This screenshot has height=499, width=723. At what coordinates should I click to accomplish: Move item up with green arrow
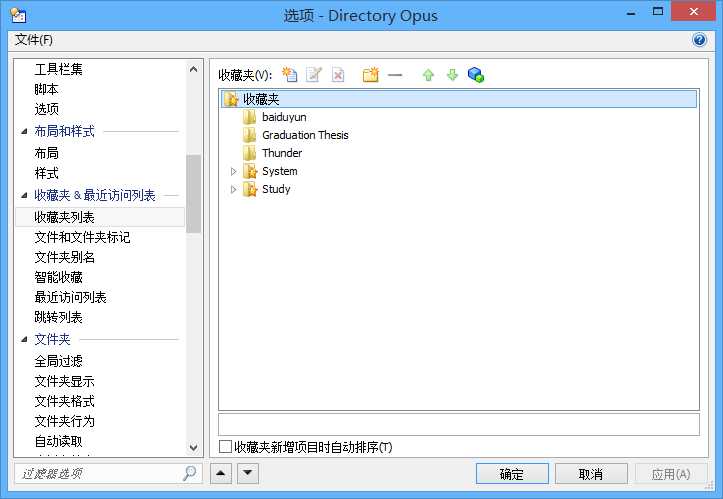(x=428, y=75)
